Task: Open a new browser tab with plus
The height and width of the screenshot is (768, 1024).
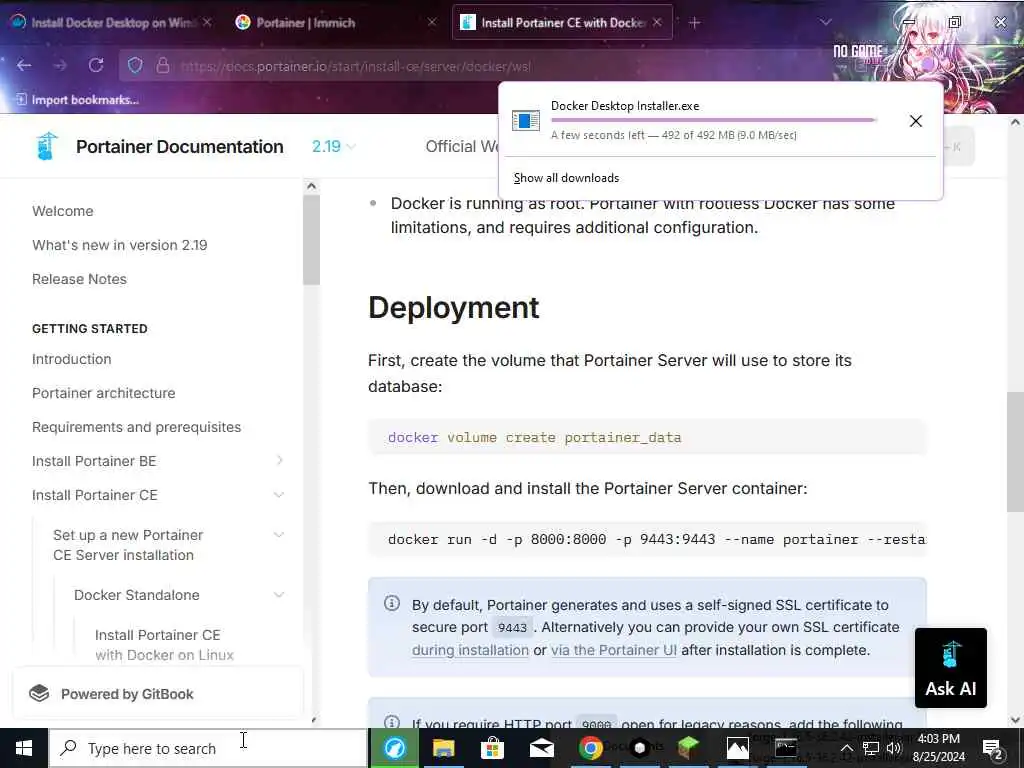Action: (694, 22)
